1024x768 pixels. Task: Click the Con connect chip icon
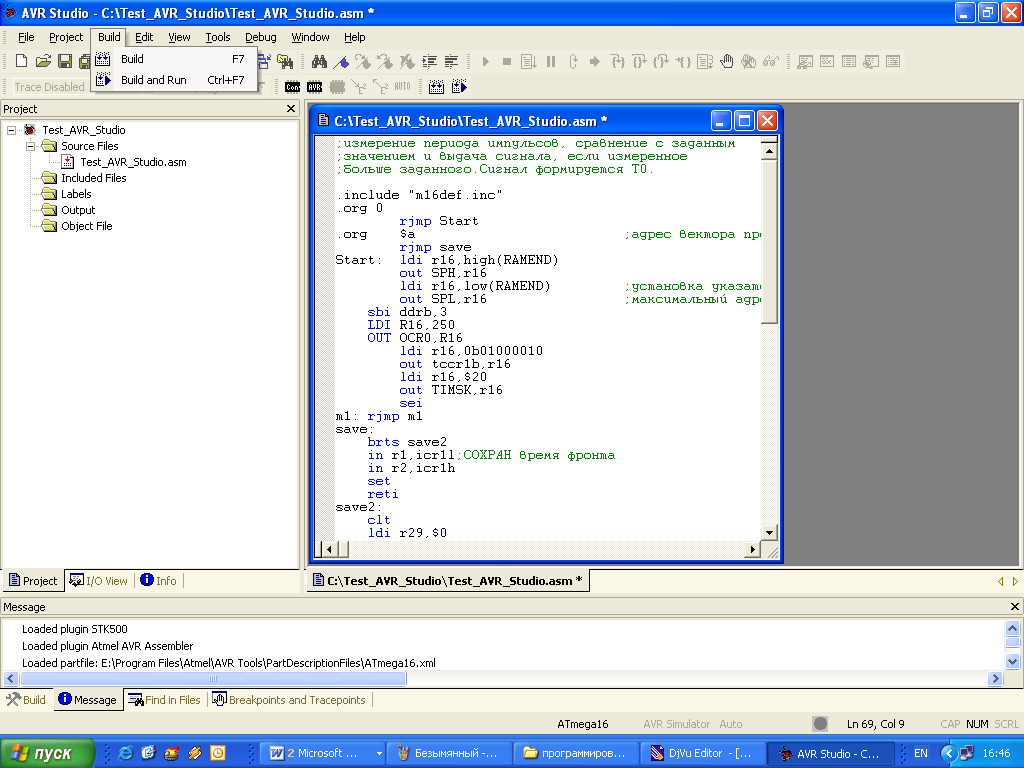[x=293, y=87]
